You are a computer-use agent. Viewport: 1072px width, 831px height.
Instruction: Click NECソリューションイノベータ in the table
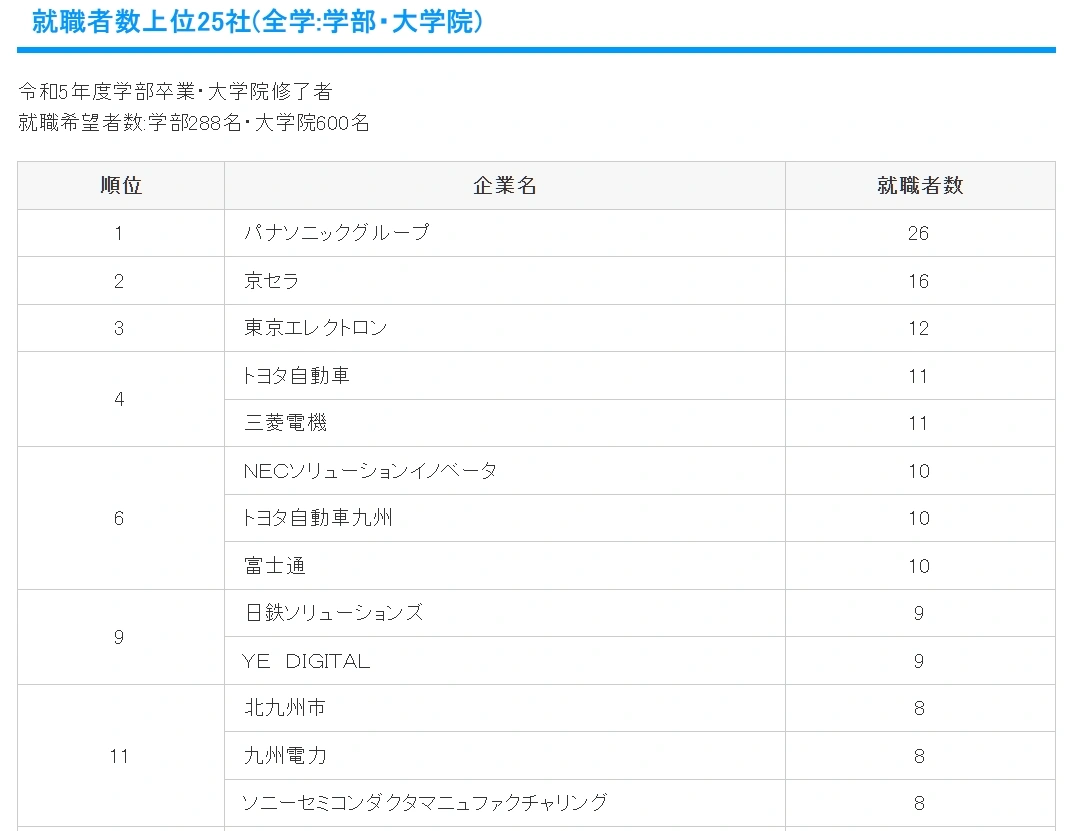click(370, 471)
